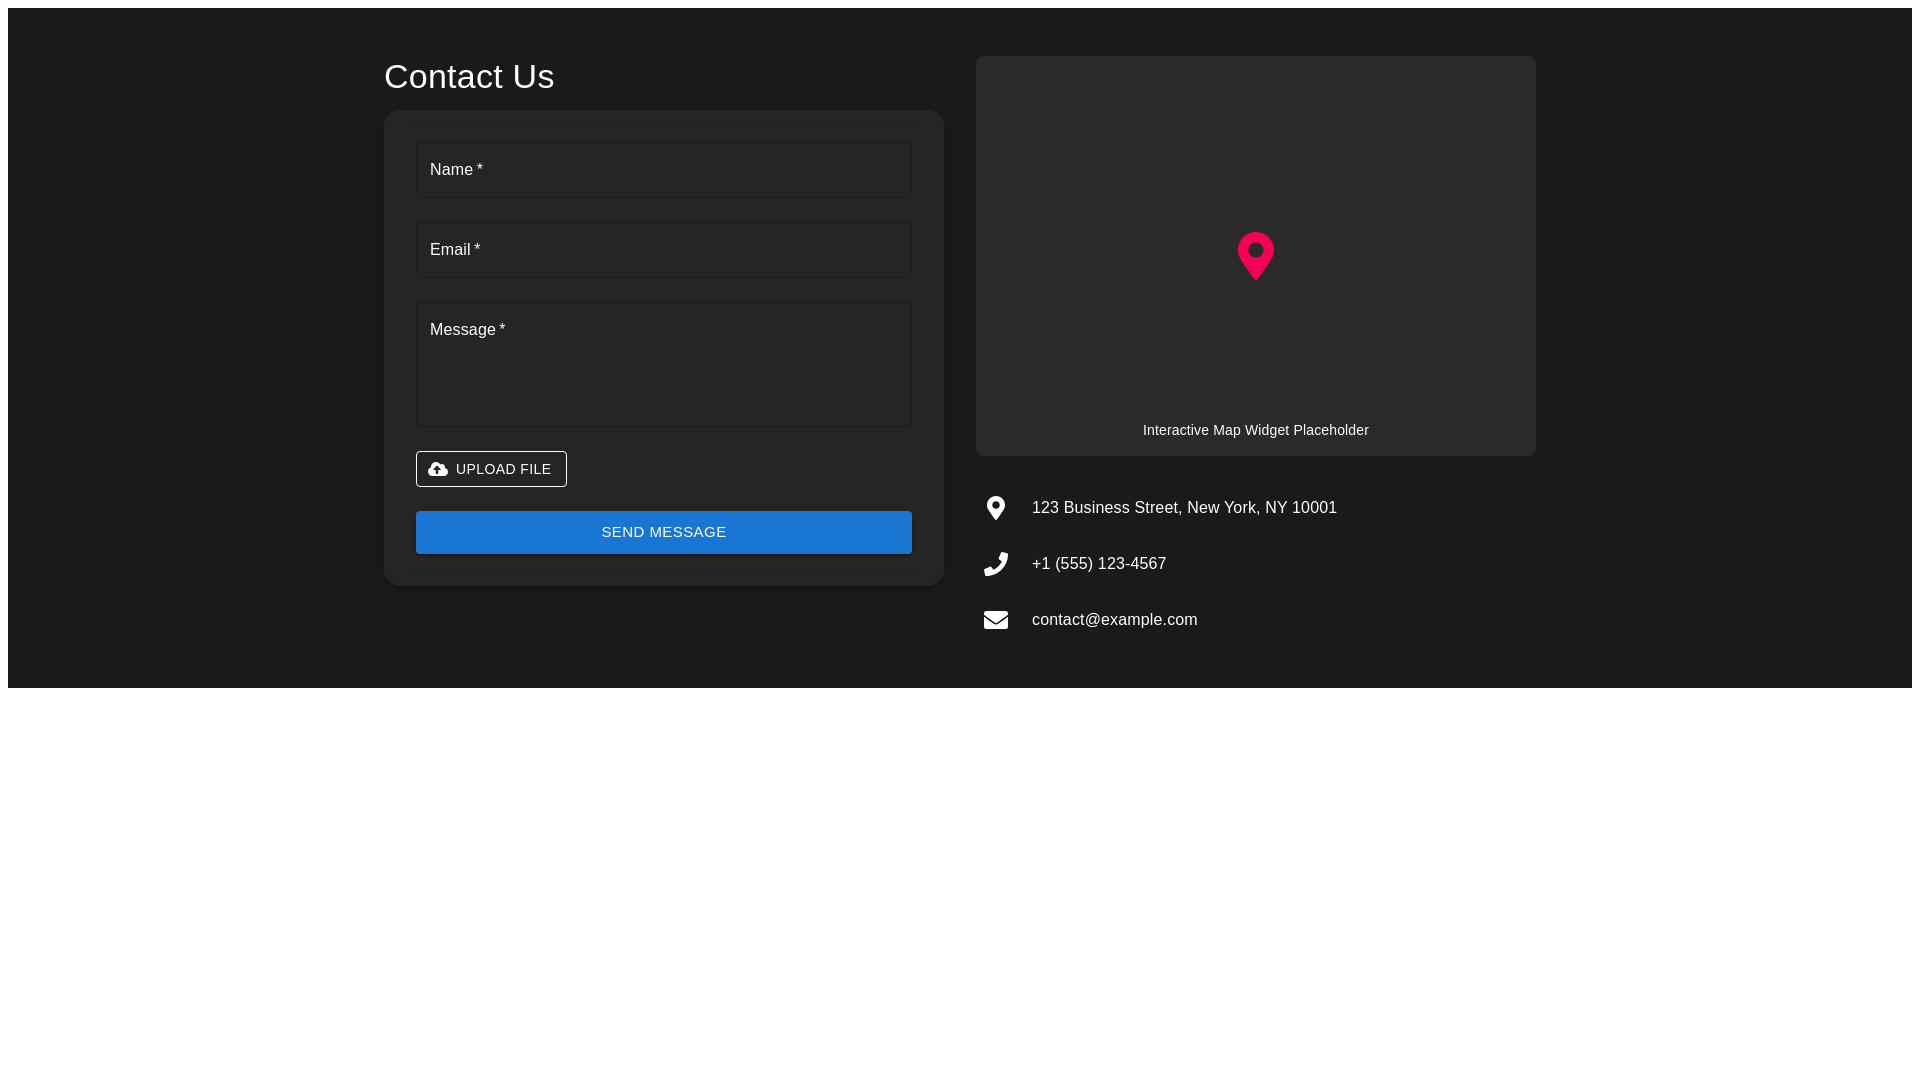Click the Interactive Map Widget Placeholder text
Screen dimensions: 1920x1080
pos(1255,430)
